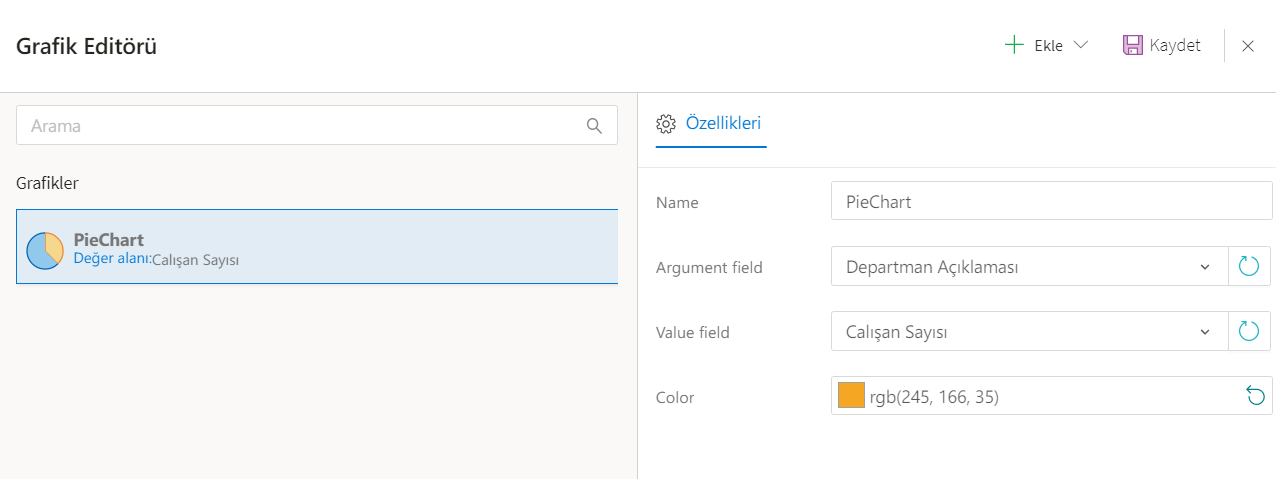The height and width of the screenshot is (479, 1276).
Task: Reset the Color value with undo arrow
Action: coord(1255,397)
